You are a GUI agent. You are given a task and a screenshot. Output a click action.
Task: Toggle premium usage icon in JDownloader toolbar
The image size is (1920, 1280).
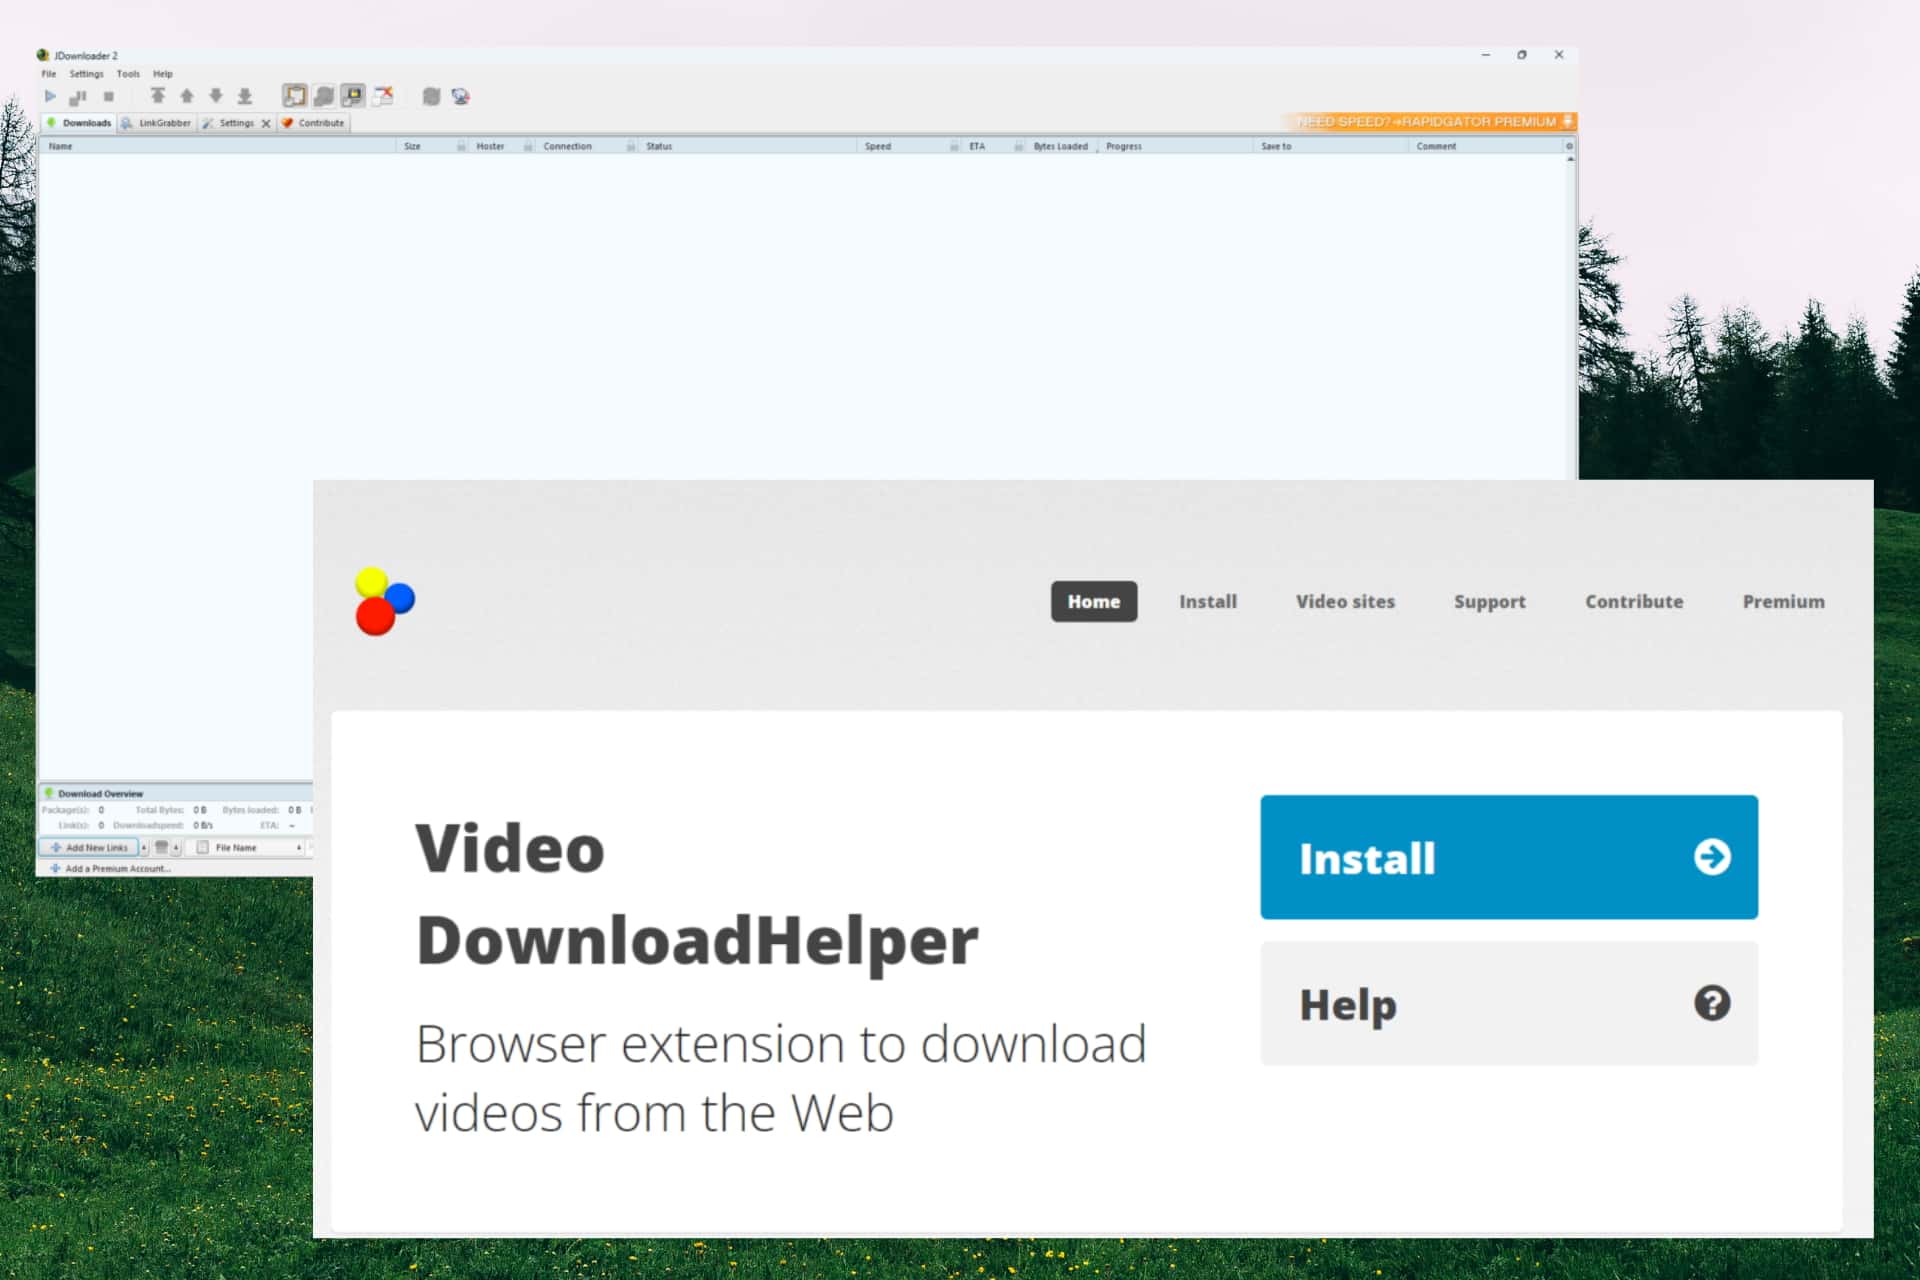(x=353, y=96)
